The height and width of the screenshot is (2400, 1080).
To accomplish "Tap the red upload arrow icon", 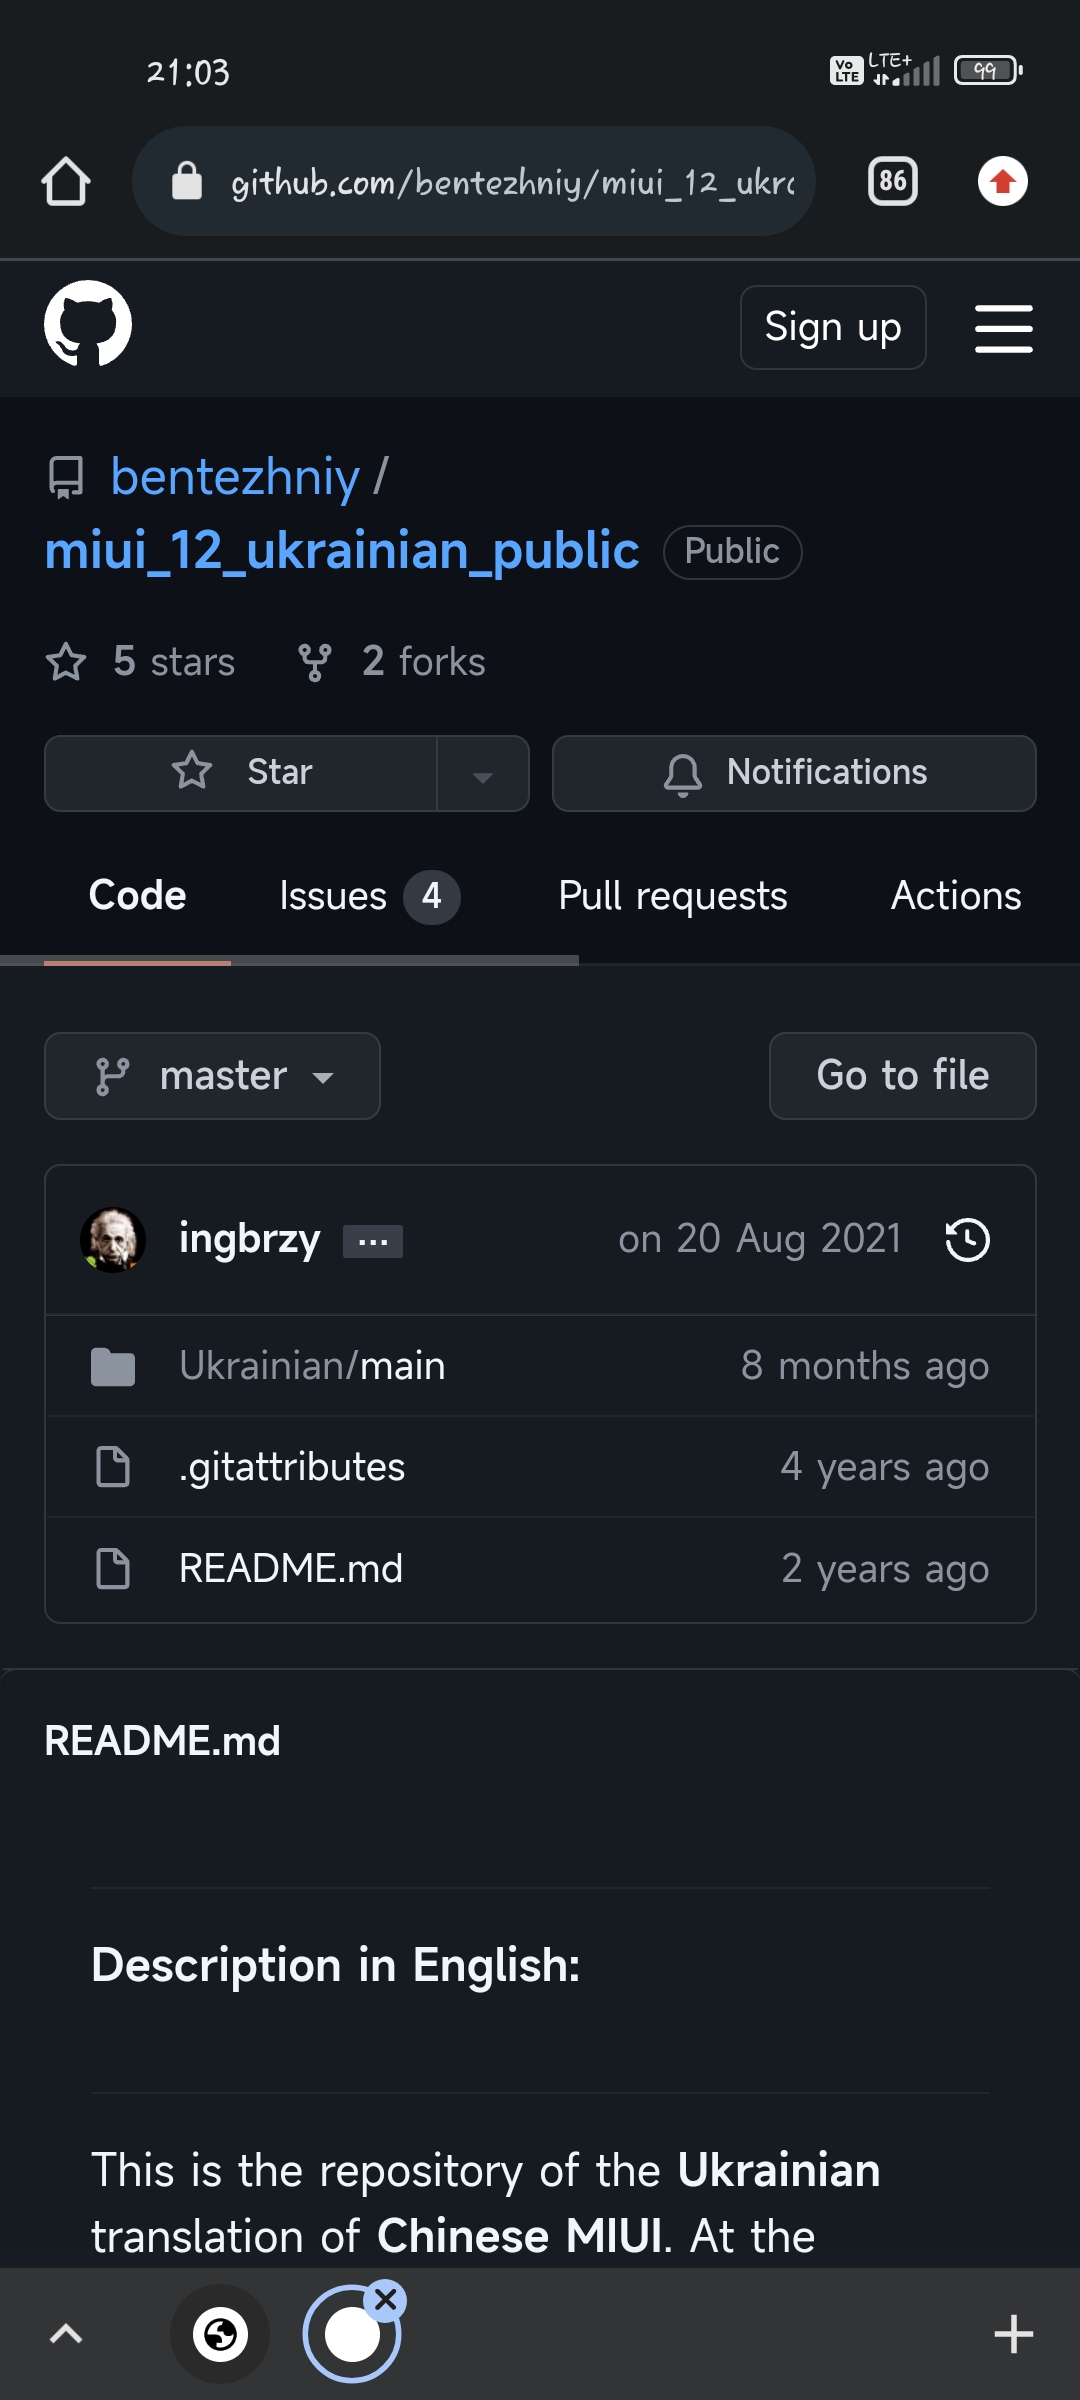I will 1002,181.
